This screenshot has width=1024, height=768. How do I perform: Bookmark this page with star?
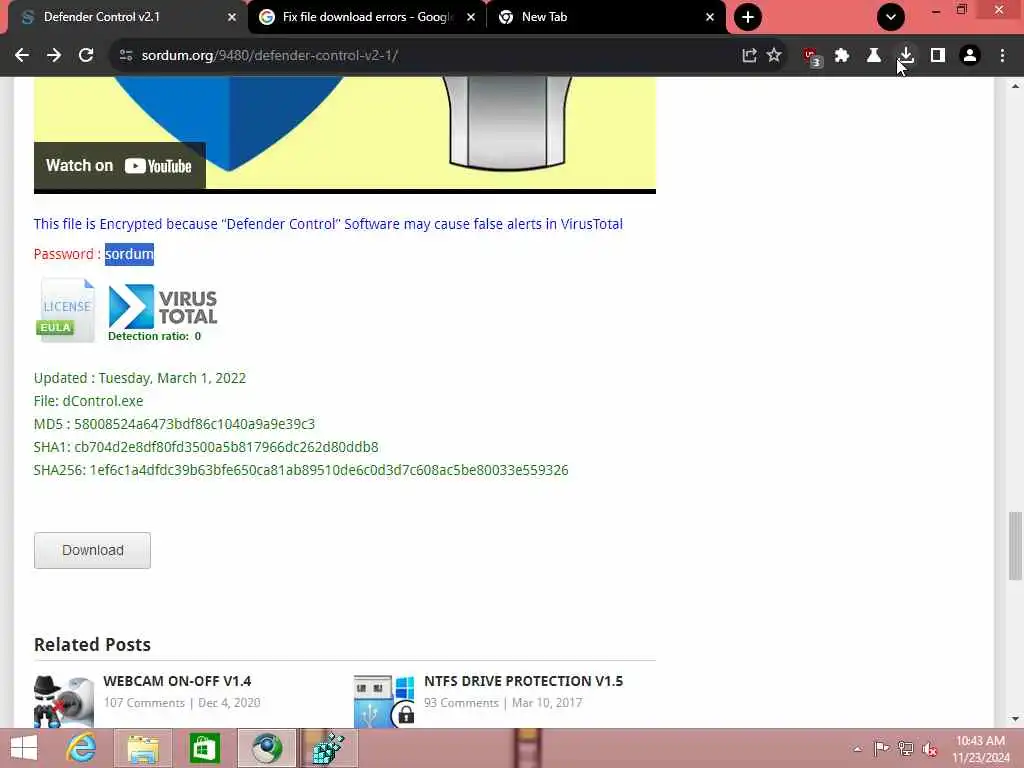pos(774,56)
